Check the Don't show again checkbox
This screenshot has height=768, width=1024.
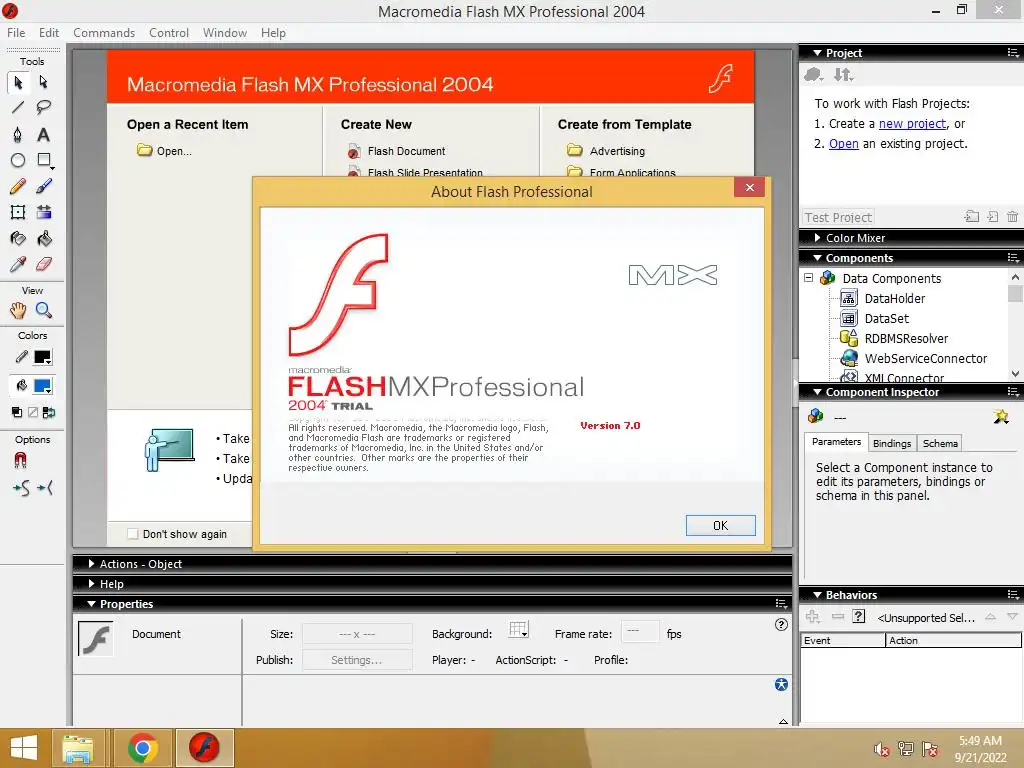(x=133, y=534)
